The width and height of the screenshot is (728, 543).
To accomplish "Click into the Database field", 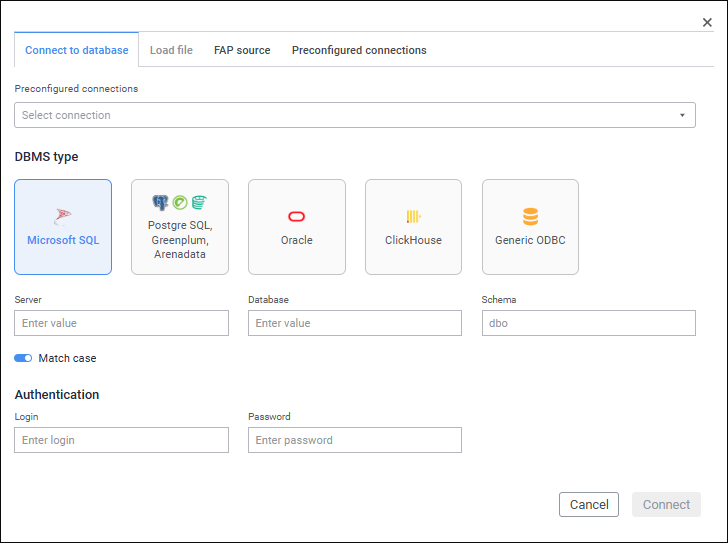I will tap(355, 323).
